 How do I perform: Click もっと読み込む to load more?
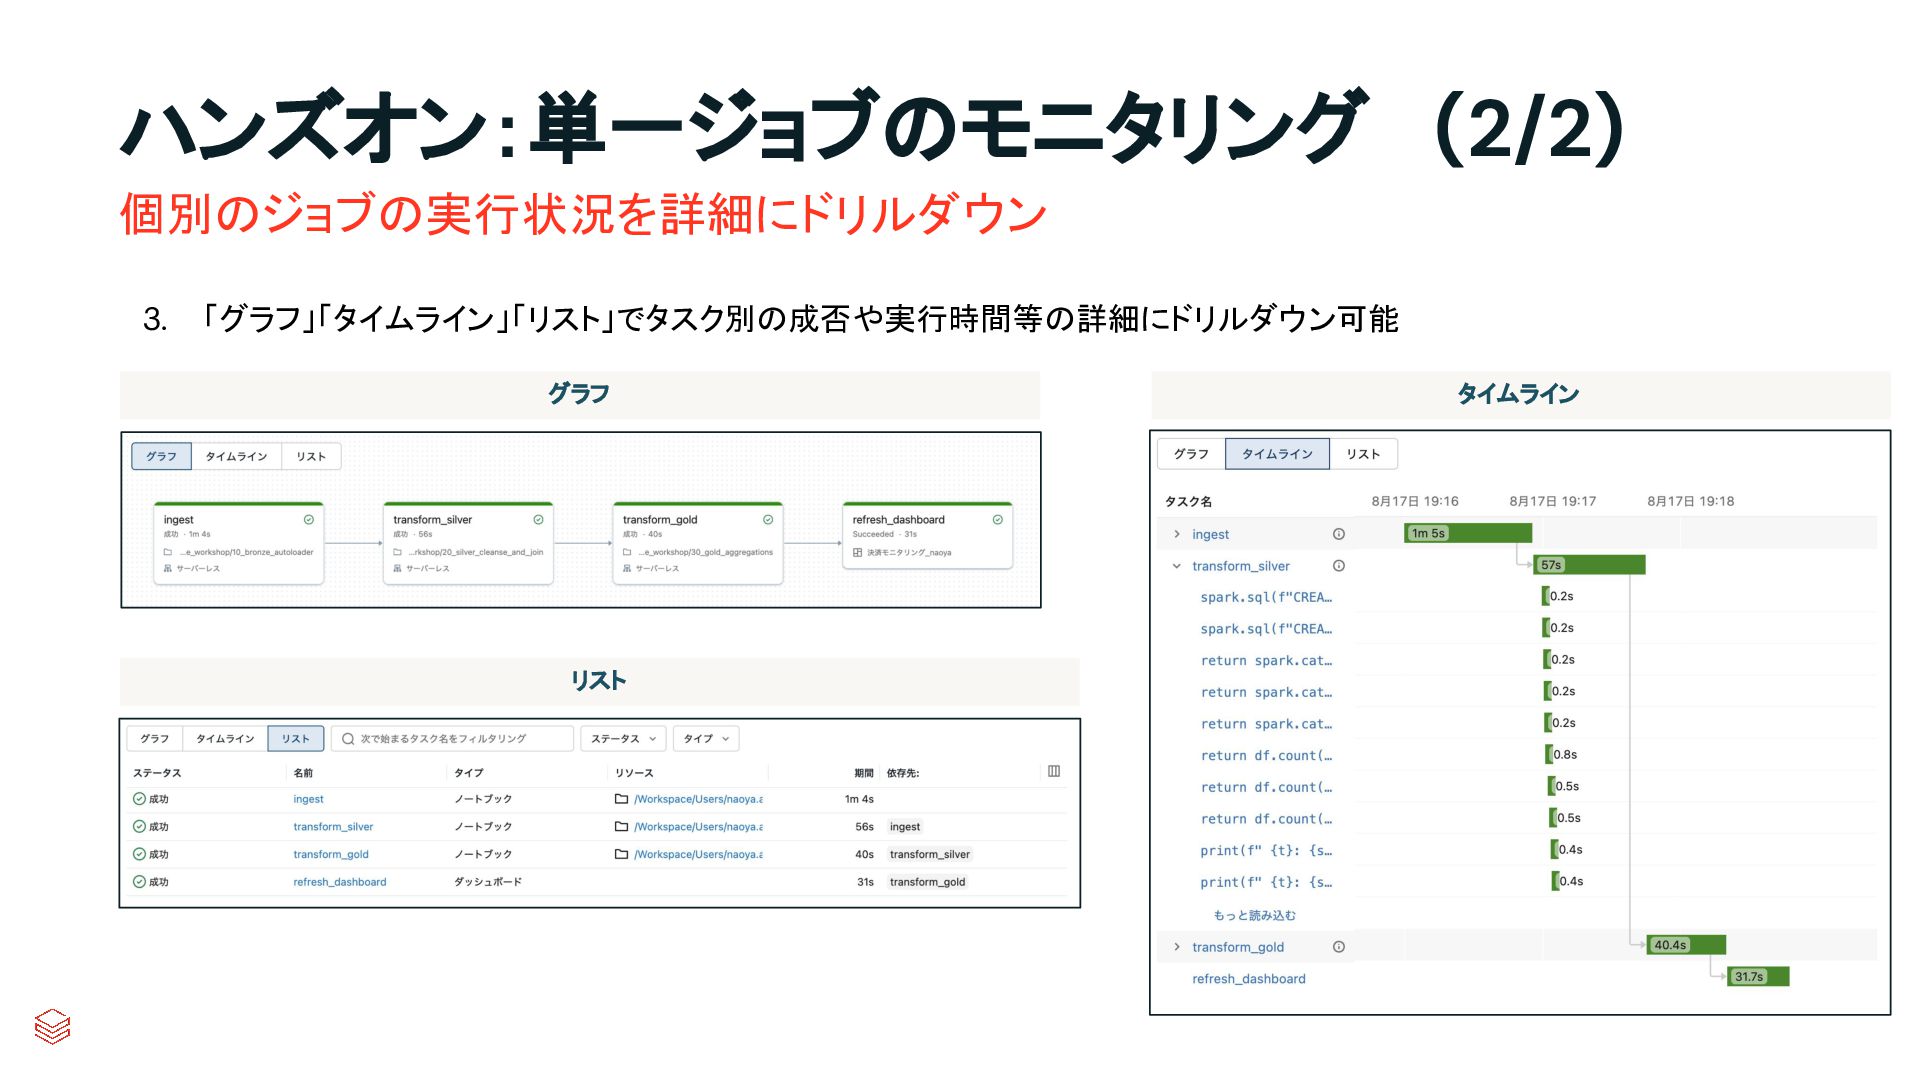click(1254, 915)
